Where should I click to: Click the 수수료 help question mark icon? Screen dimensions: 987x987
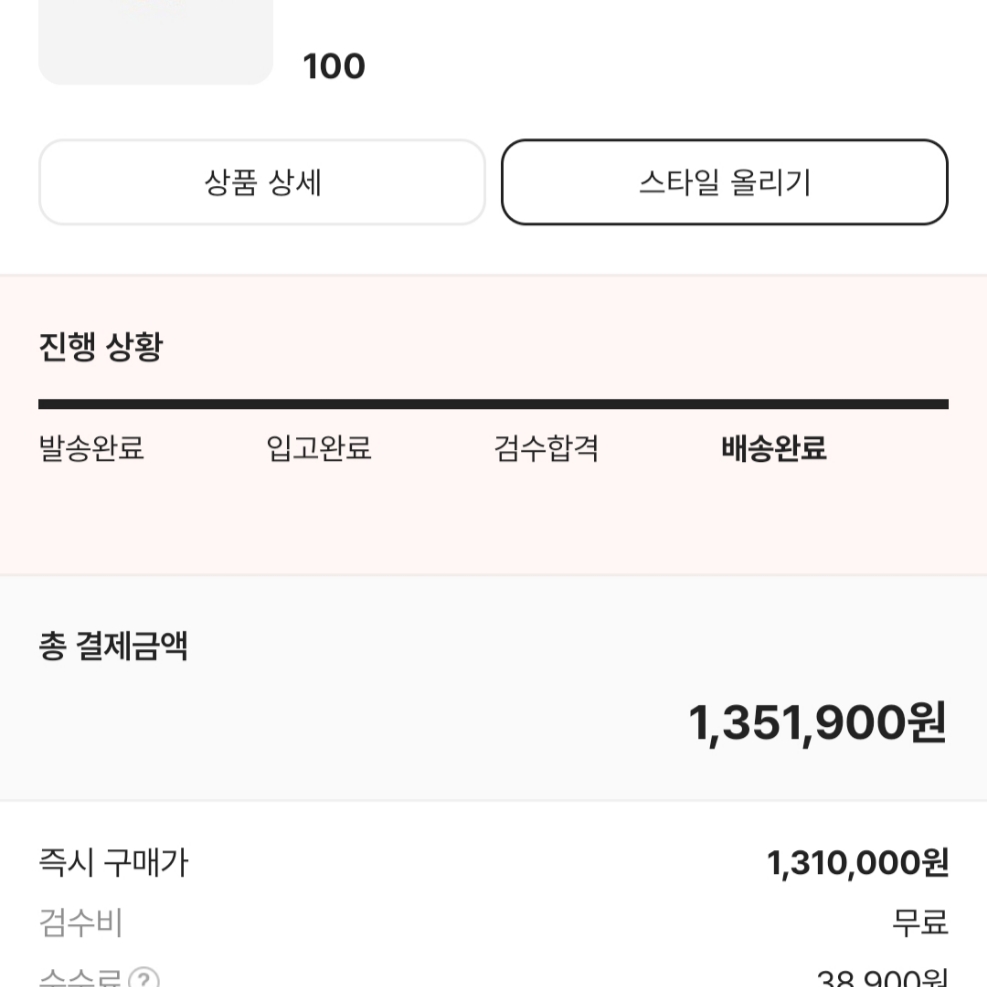pos(144,978)
